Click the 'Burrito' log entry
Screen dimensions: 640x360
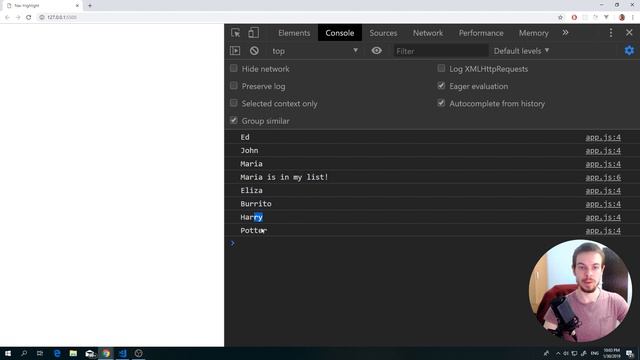click(x=256, y=204)
